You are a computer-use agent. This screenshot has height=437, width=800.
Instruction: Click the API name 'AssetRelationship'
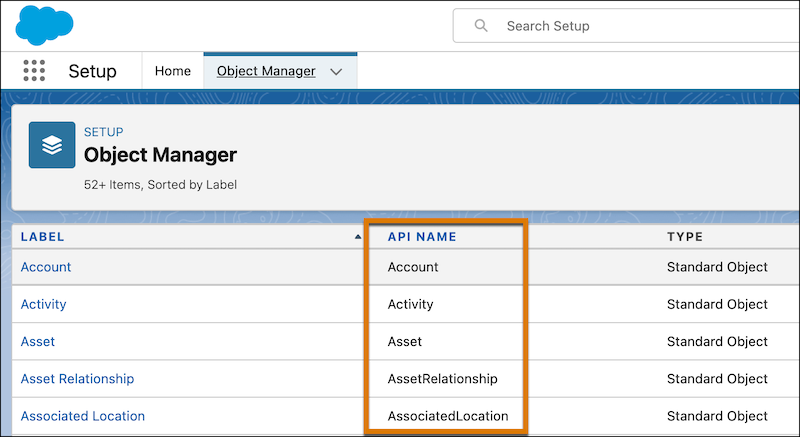[442, 379]
